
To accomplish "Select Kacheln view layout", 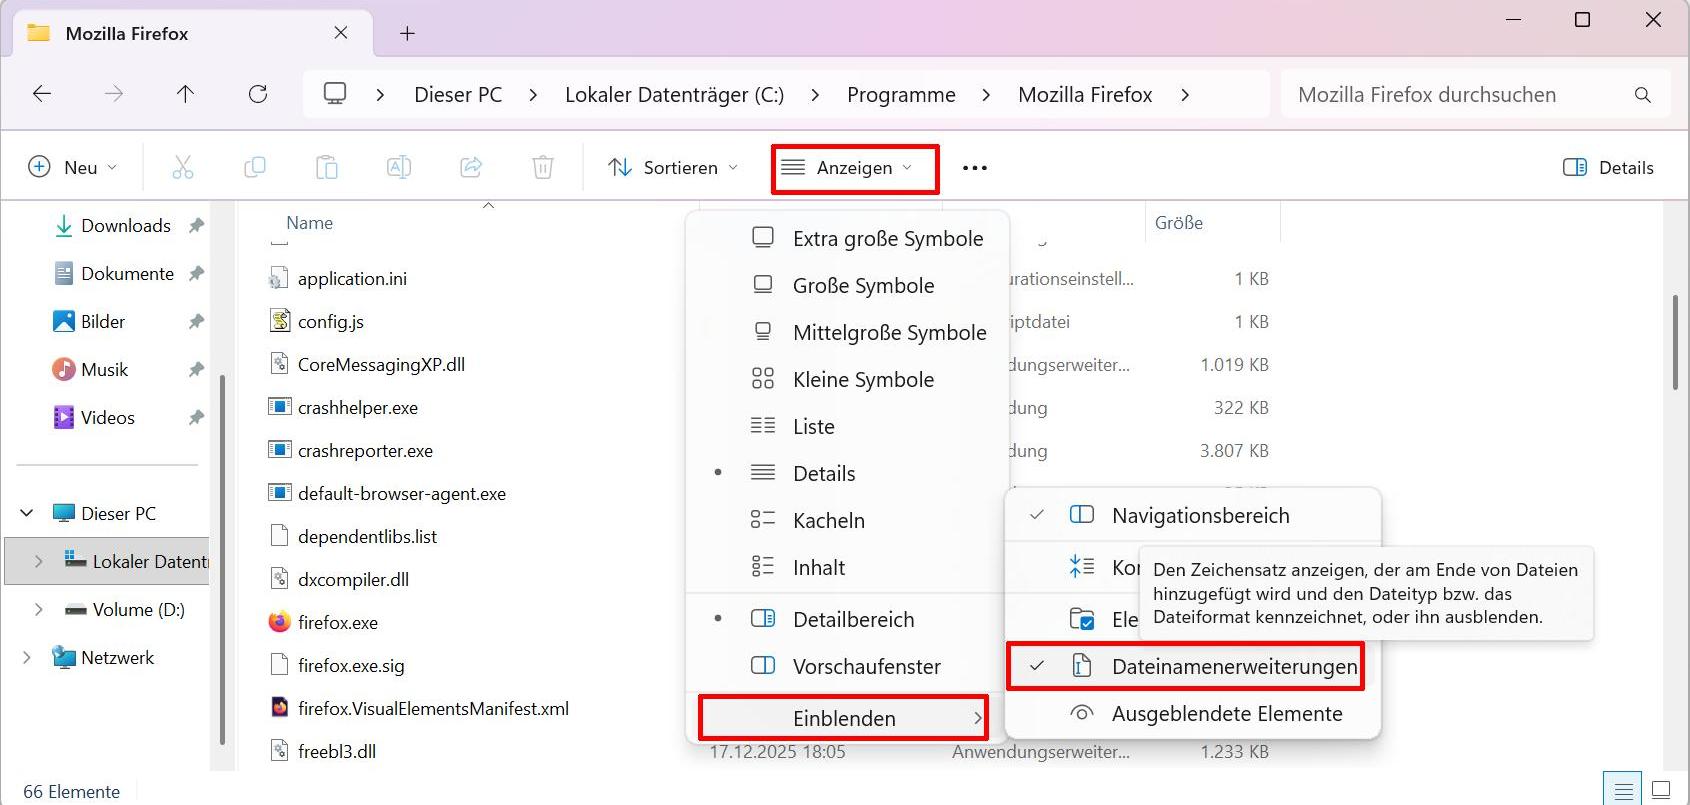I will pos(847,521).
